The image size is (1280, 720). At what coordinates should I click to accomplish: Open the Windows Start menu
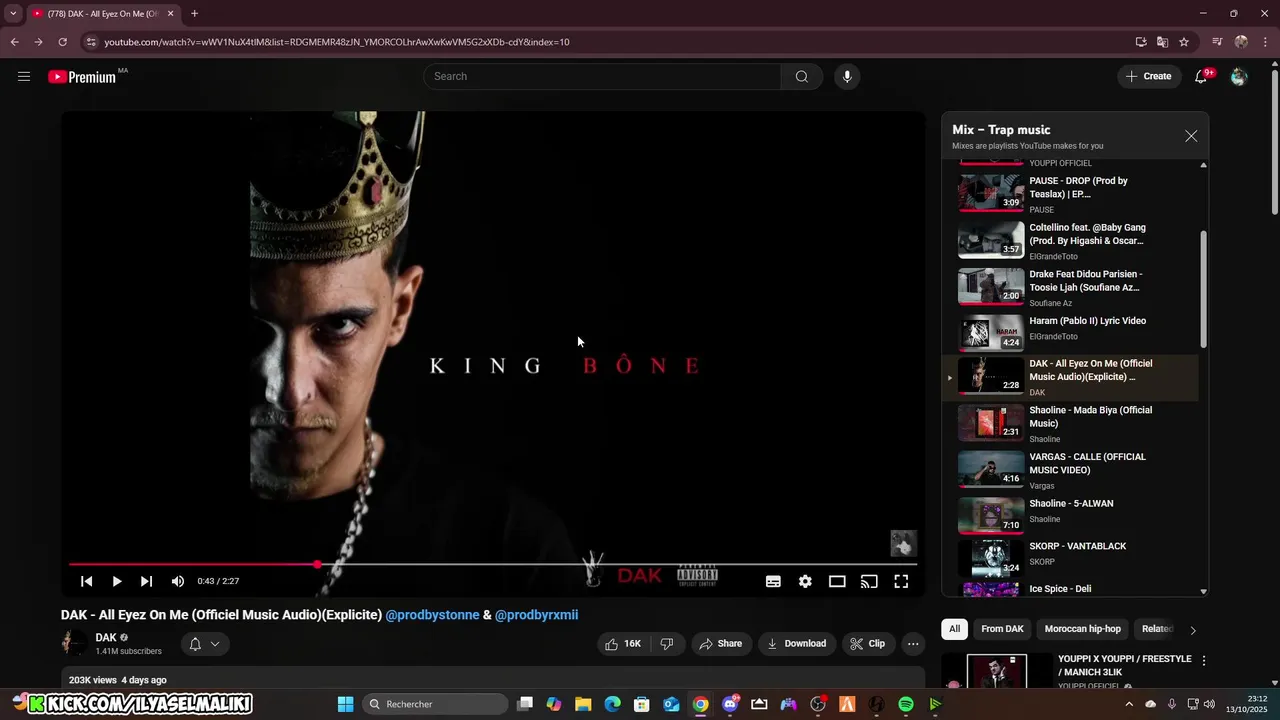coord(345,704)
